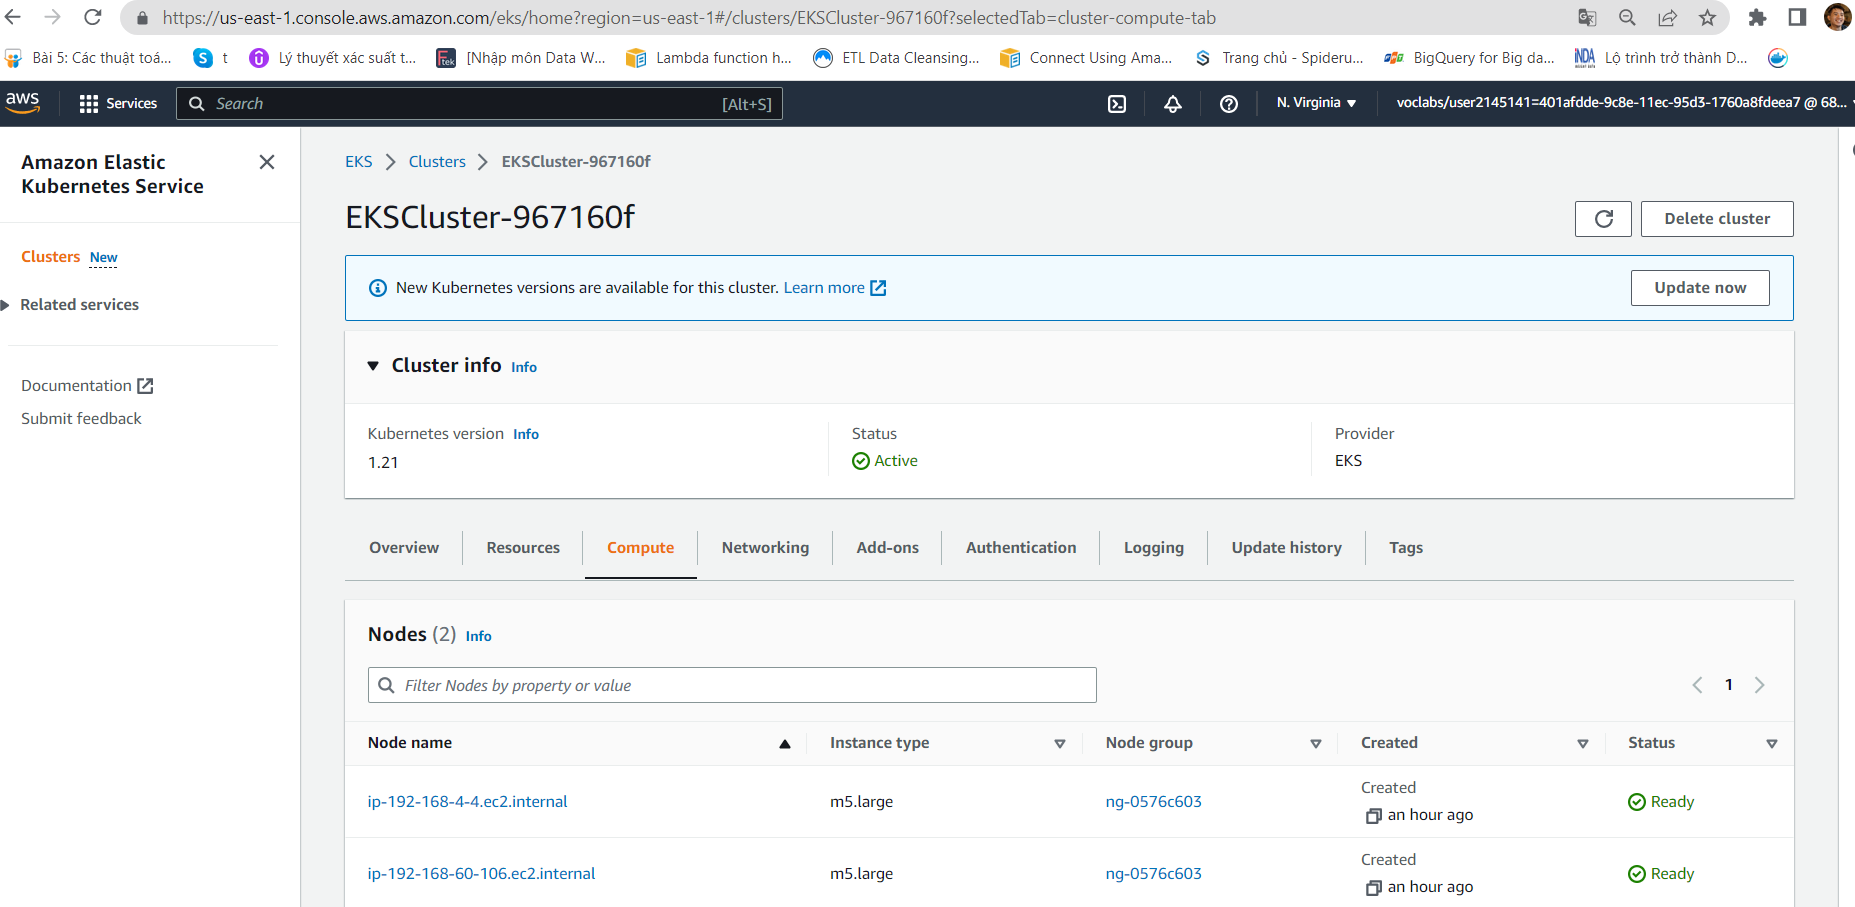Click the EKS breadcrumb link
Screen dimensions: 1855x907
coord(358,162)
